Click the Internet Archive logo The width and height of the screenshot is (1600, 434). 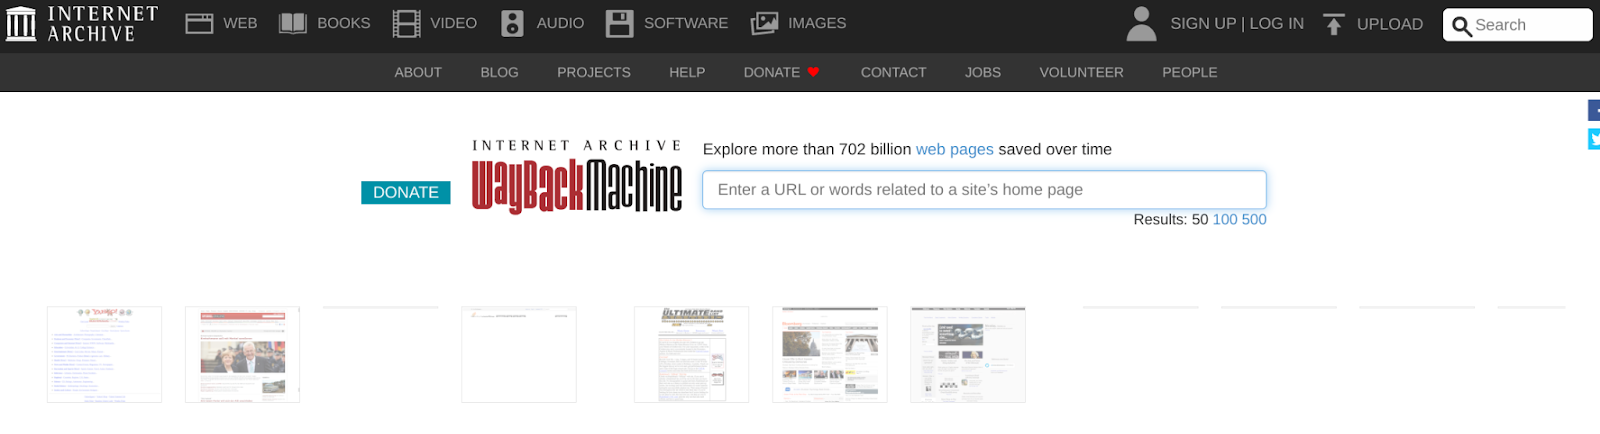[82, 24]
